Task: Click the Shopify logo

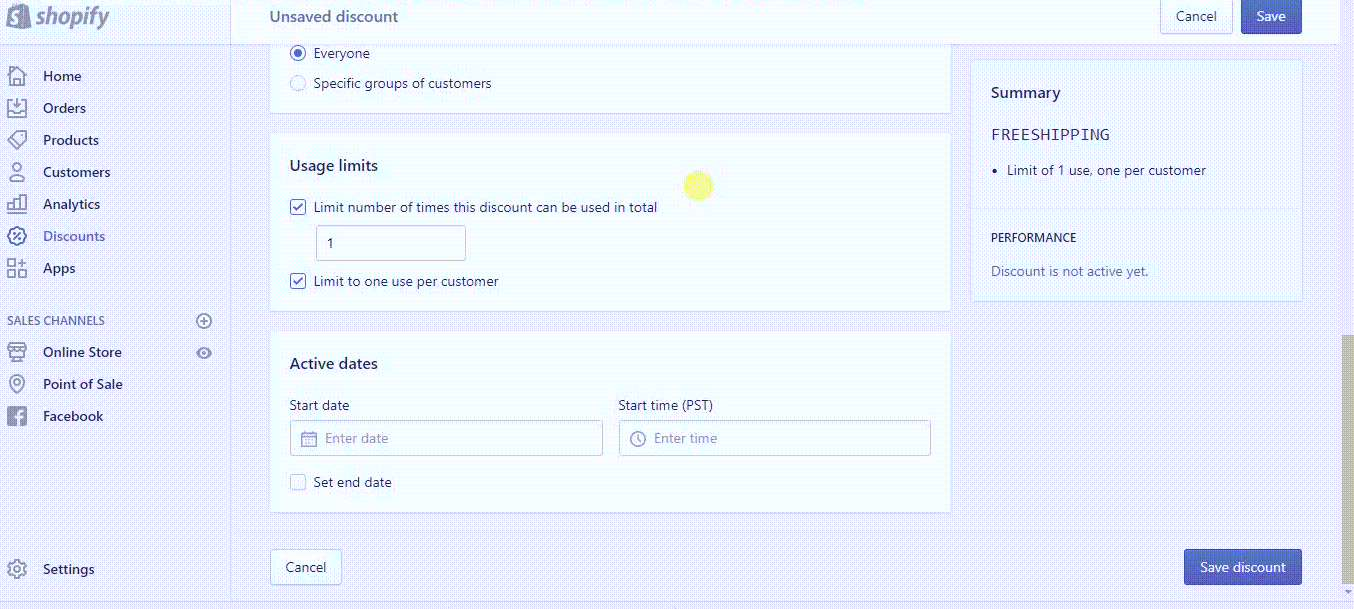Action: tap(57, 16)
